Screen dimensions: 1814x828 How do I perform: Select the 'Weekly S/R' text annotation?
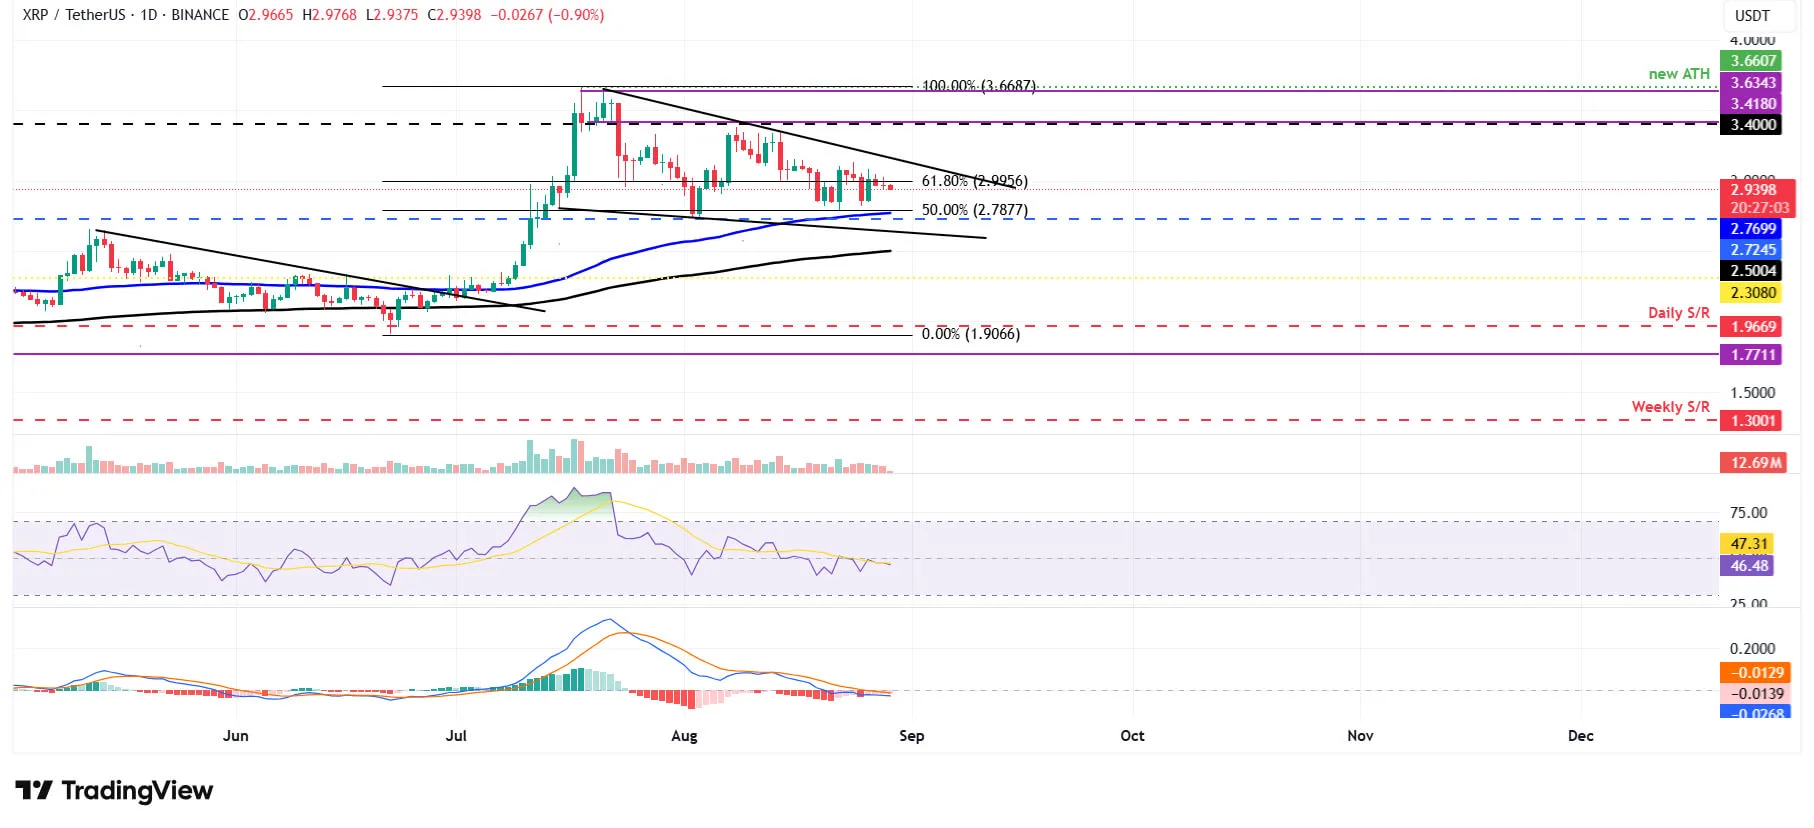coord(1670,407)
